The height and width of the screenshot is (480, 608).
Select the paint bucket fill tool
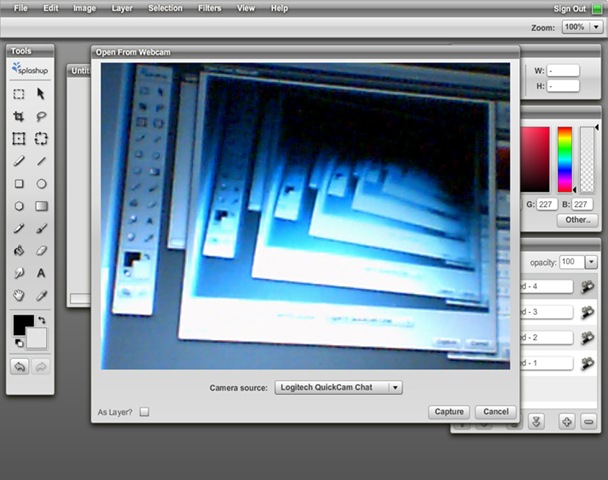[x=19, y=250]
